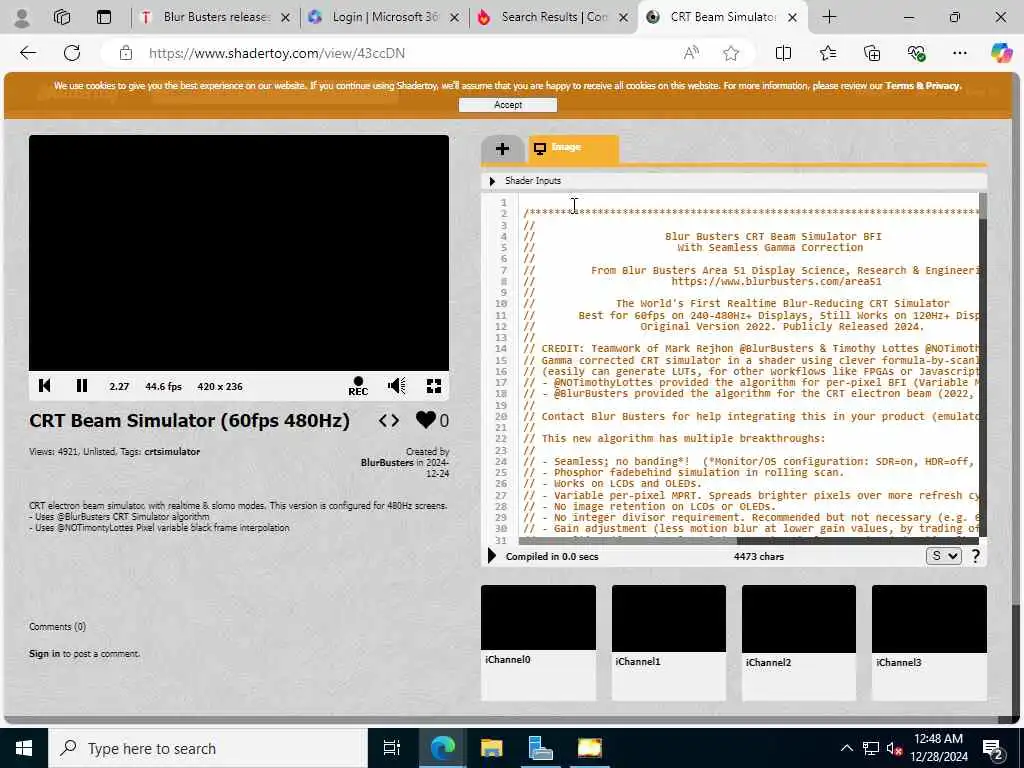Open the BlurBusters author profile
1024x768 pixels.
387,462
